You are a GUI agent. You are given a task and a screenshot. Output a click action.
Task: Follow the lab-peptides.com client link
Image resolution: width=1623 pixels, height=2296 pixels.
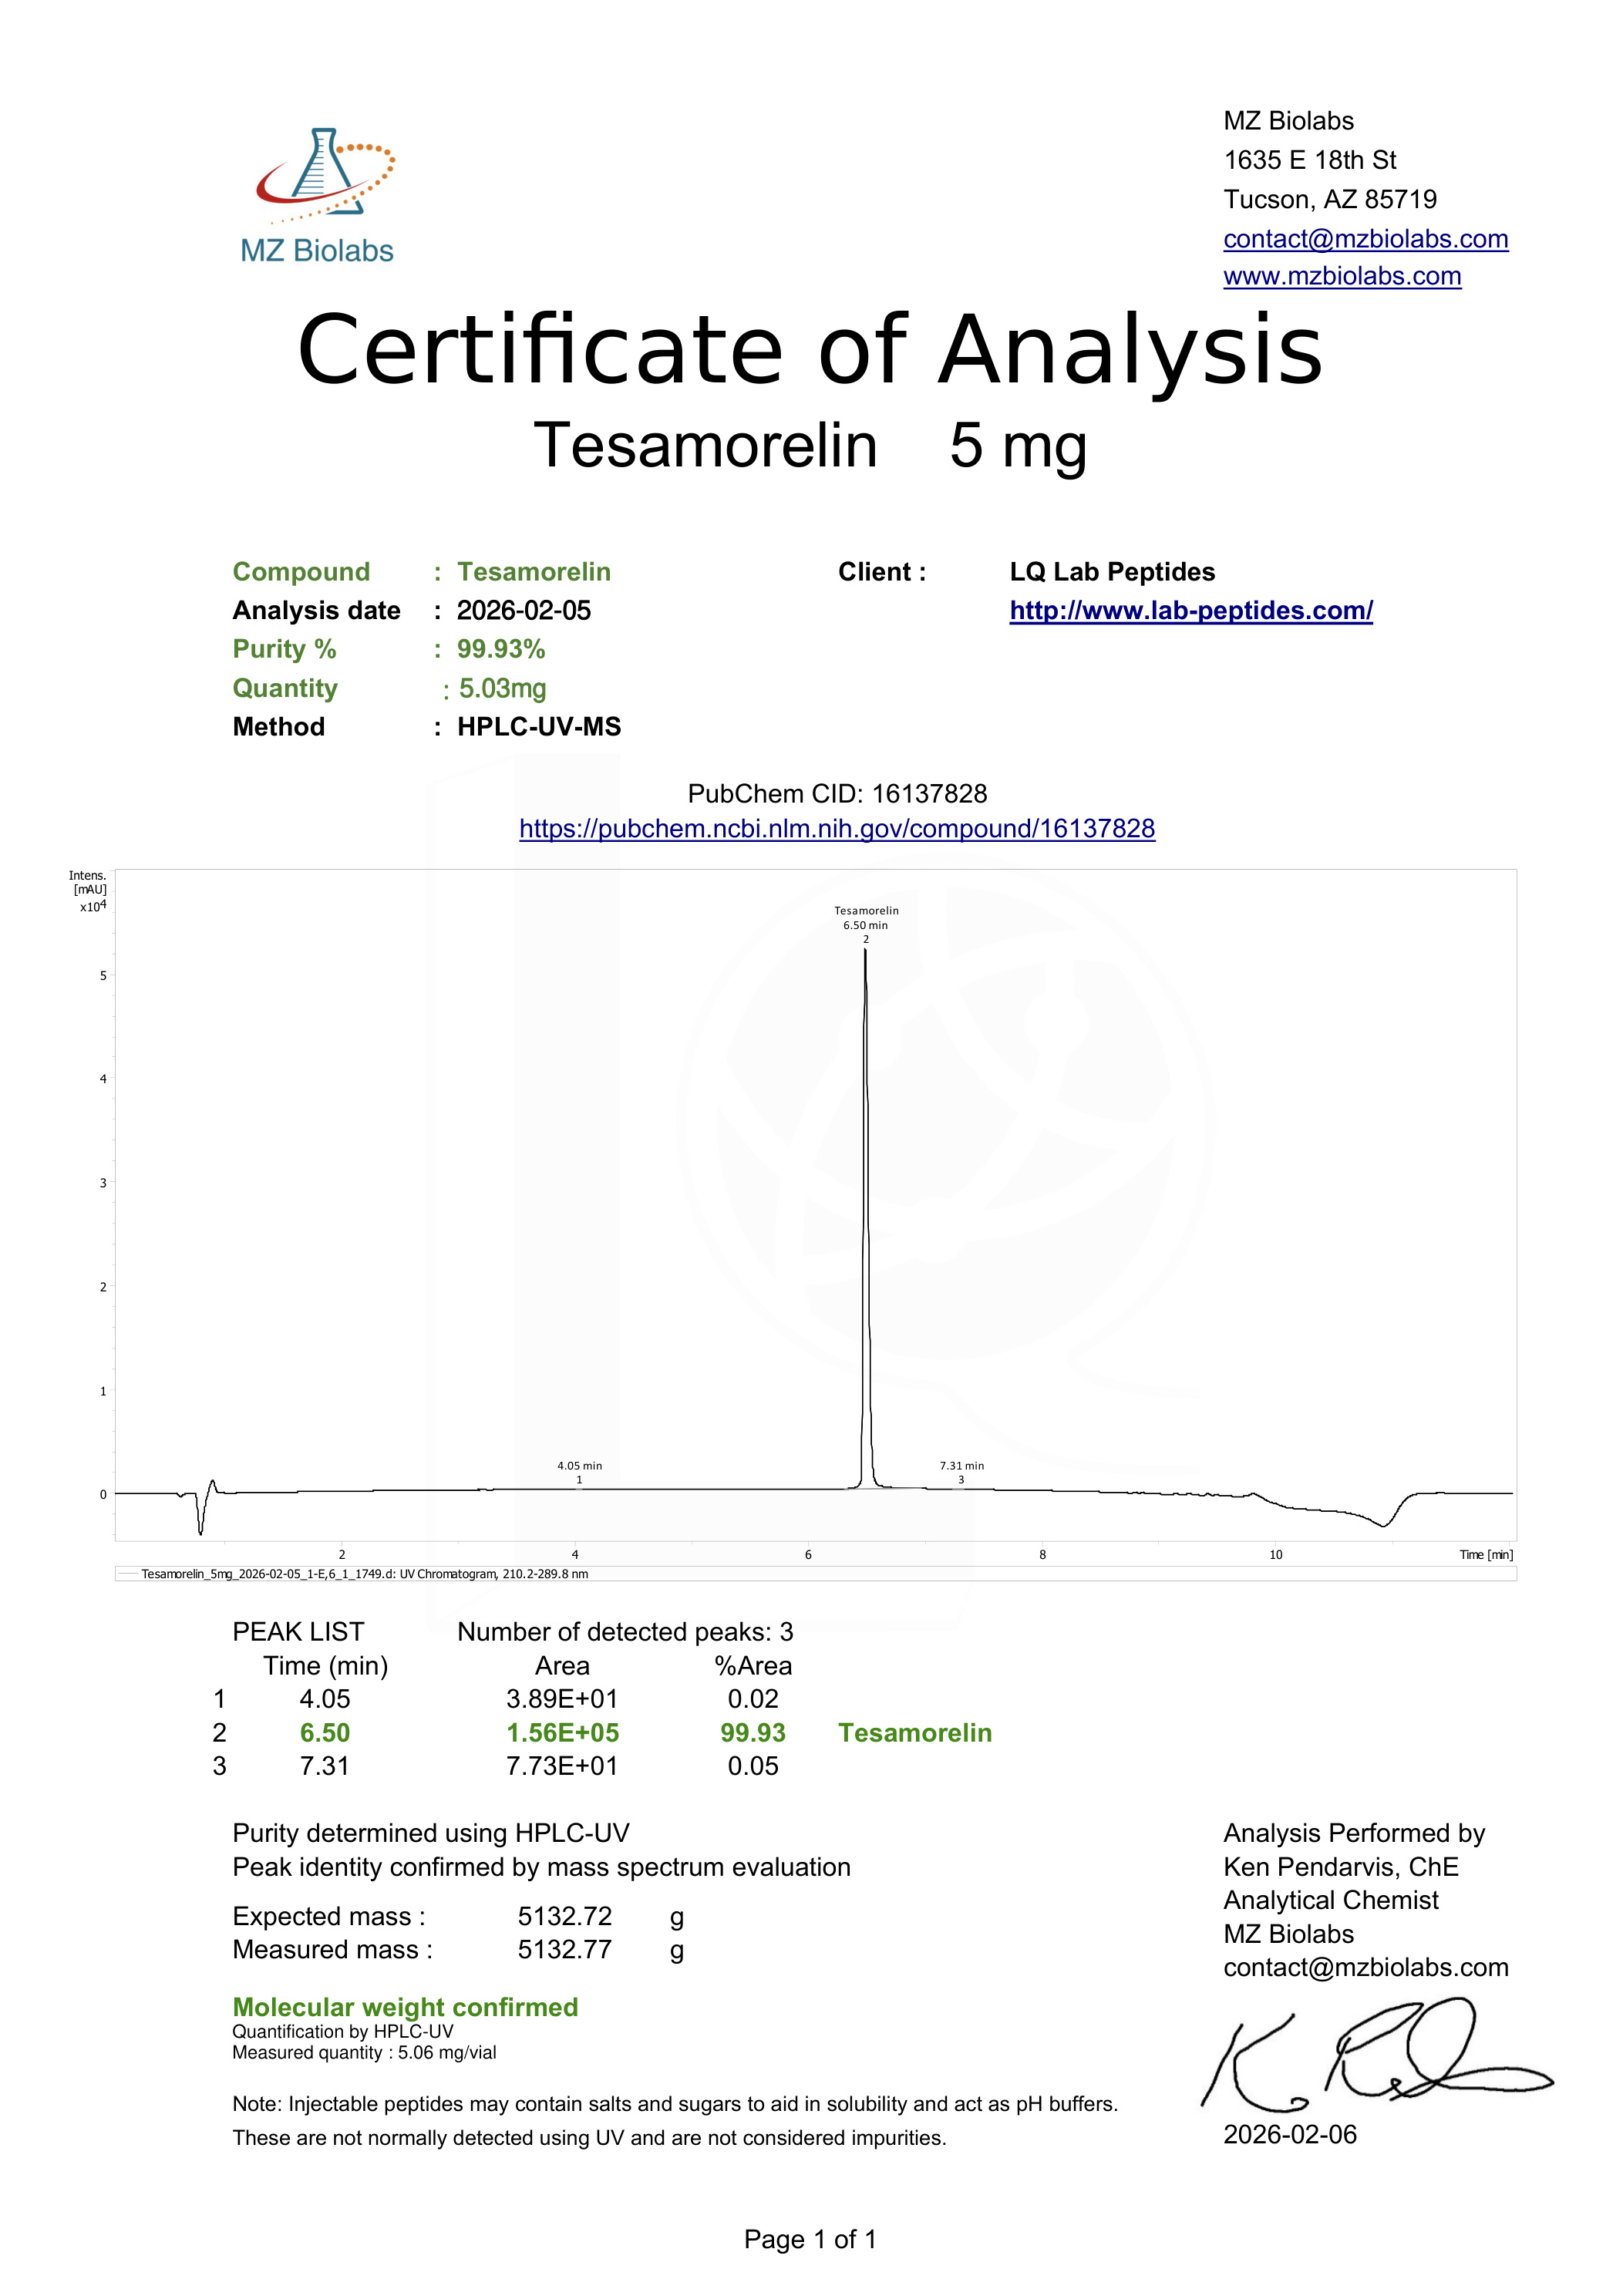tap(1191, 611)
